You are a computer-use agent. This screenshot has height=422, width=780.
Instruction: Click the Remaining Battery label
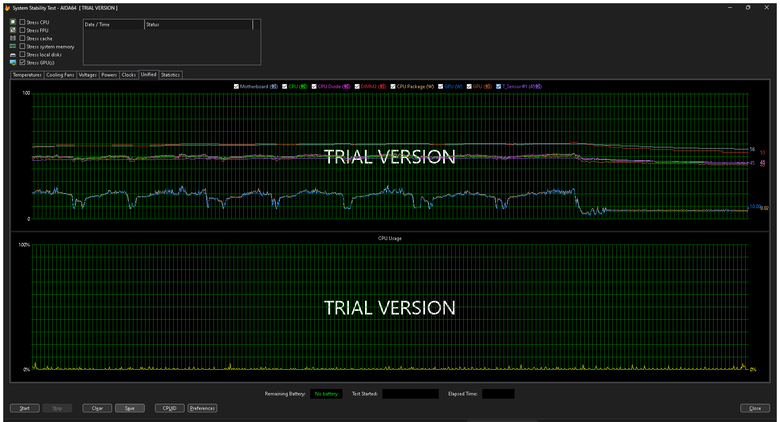285,394
